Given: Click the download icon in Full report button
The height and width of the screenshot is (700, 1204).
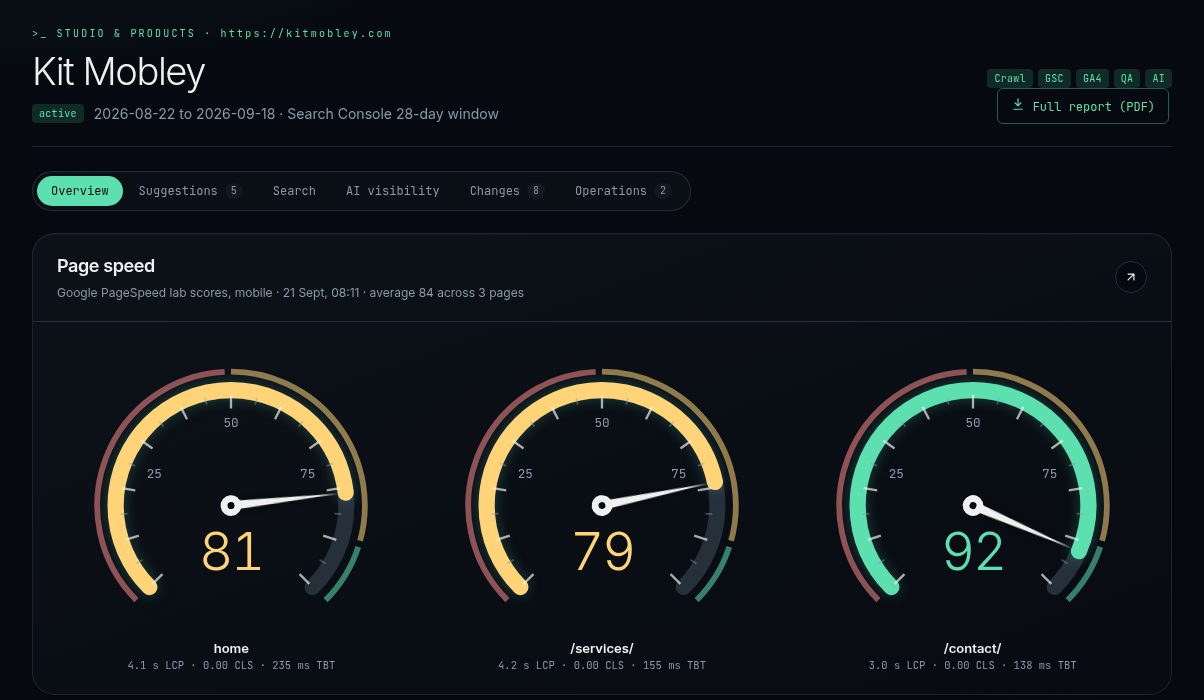Looking at the screenshot, I should [x=1018, y=105].
